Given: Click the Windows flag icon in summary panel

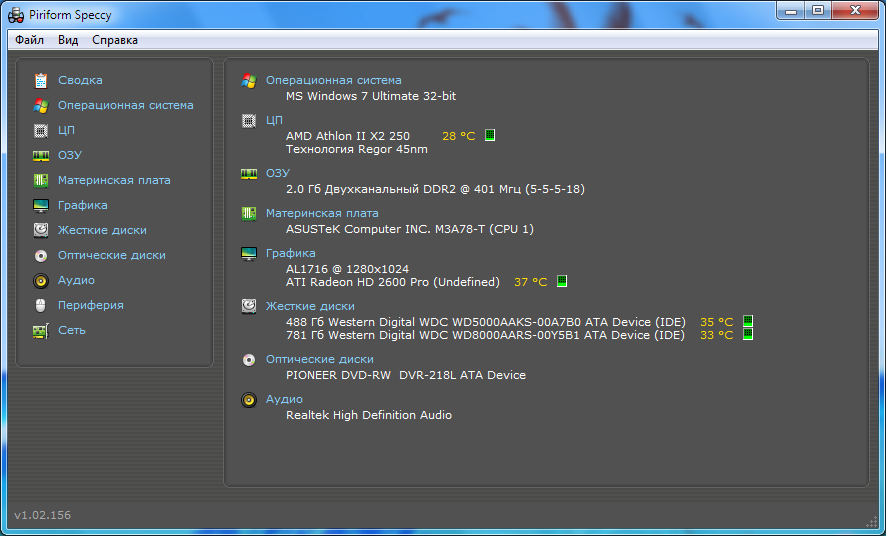Looking at the screenshot, I should tap(249, 80).
